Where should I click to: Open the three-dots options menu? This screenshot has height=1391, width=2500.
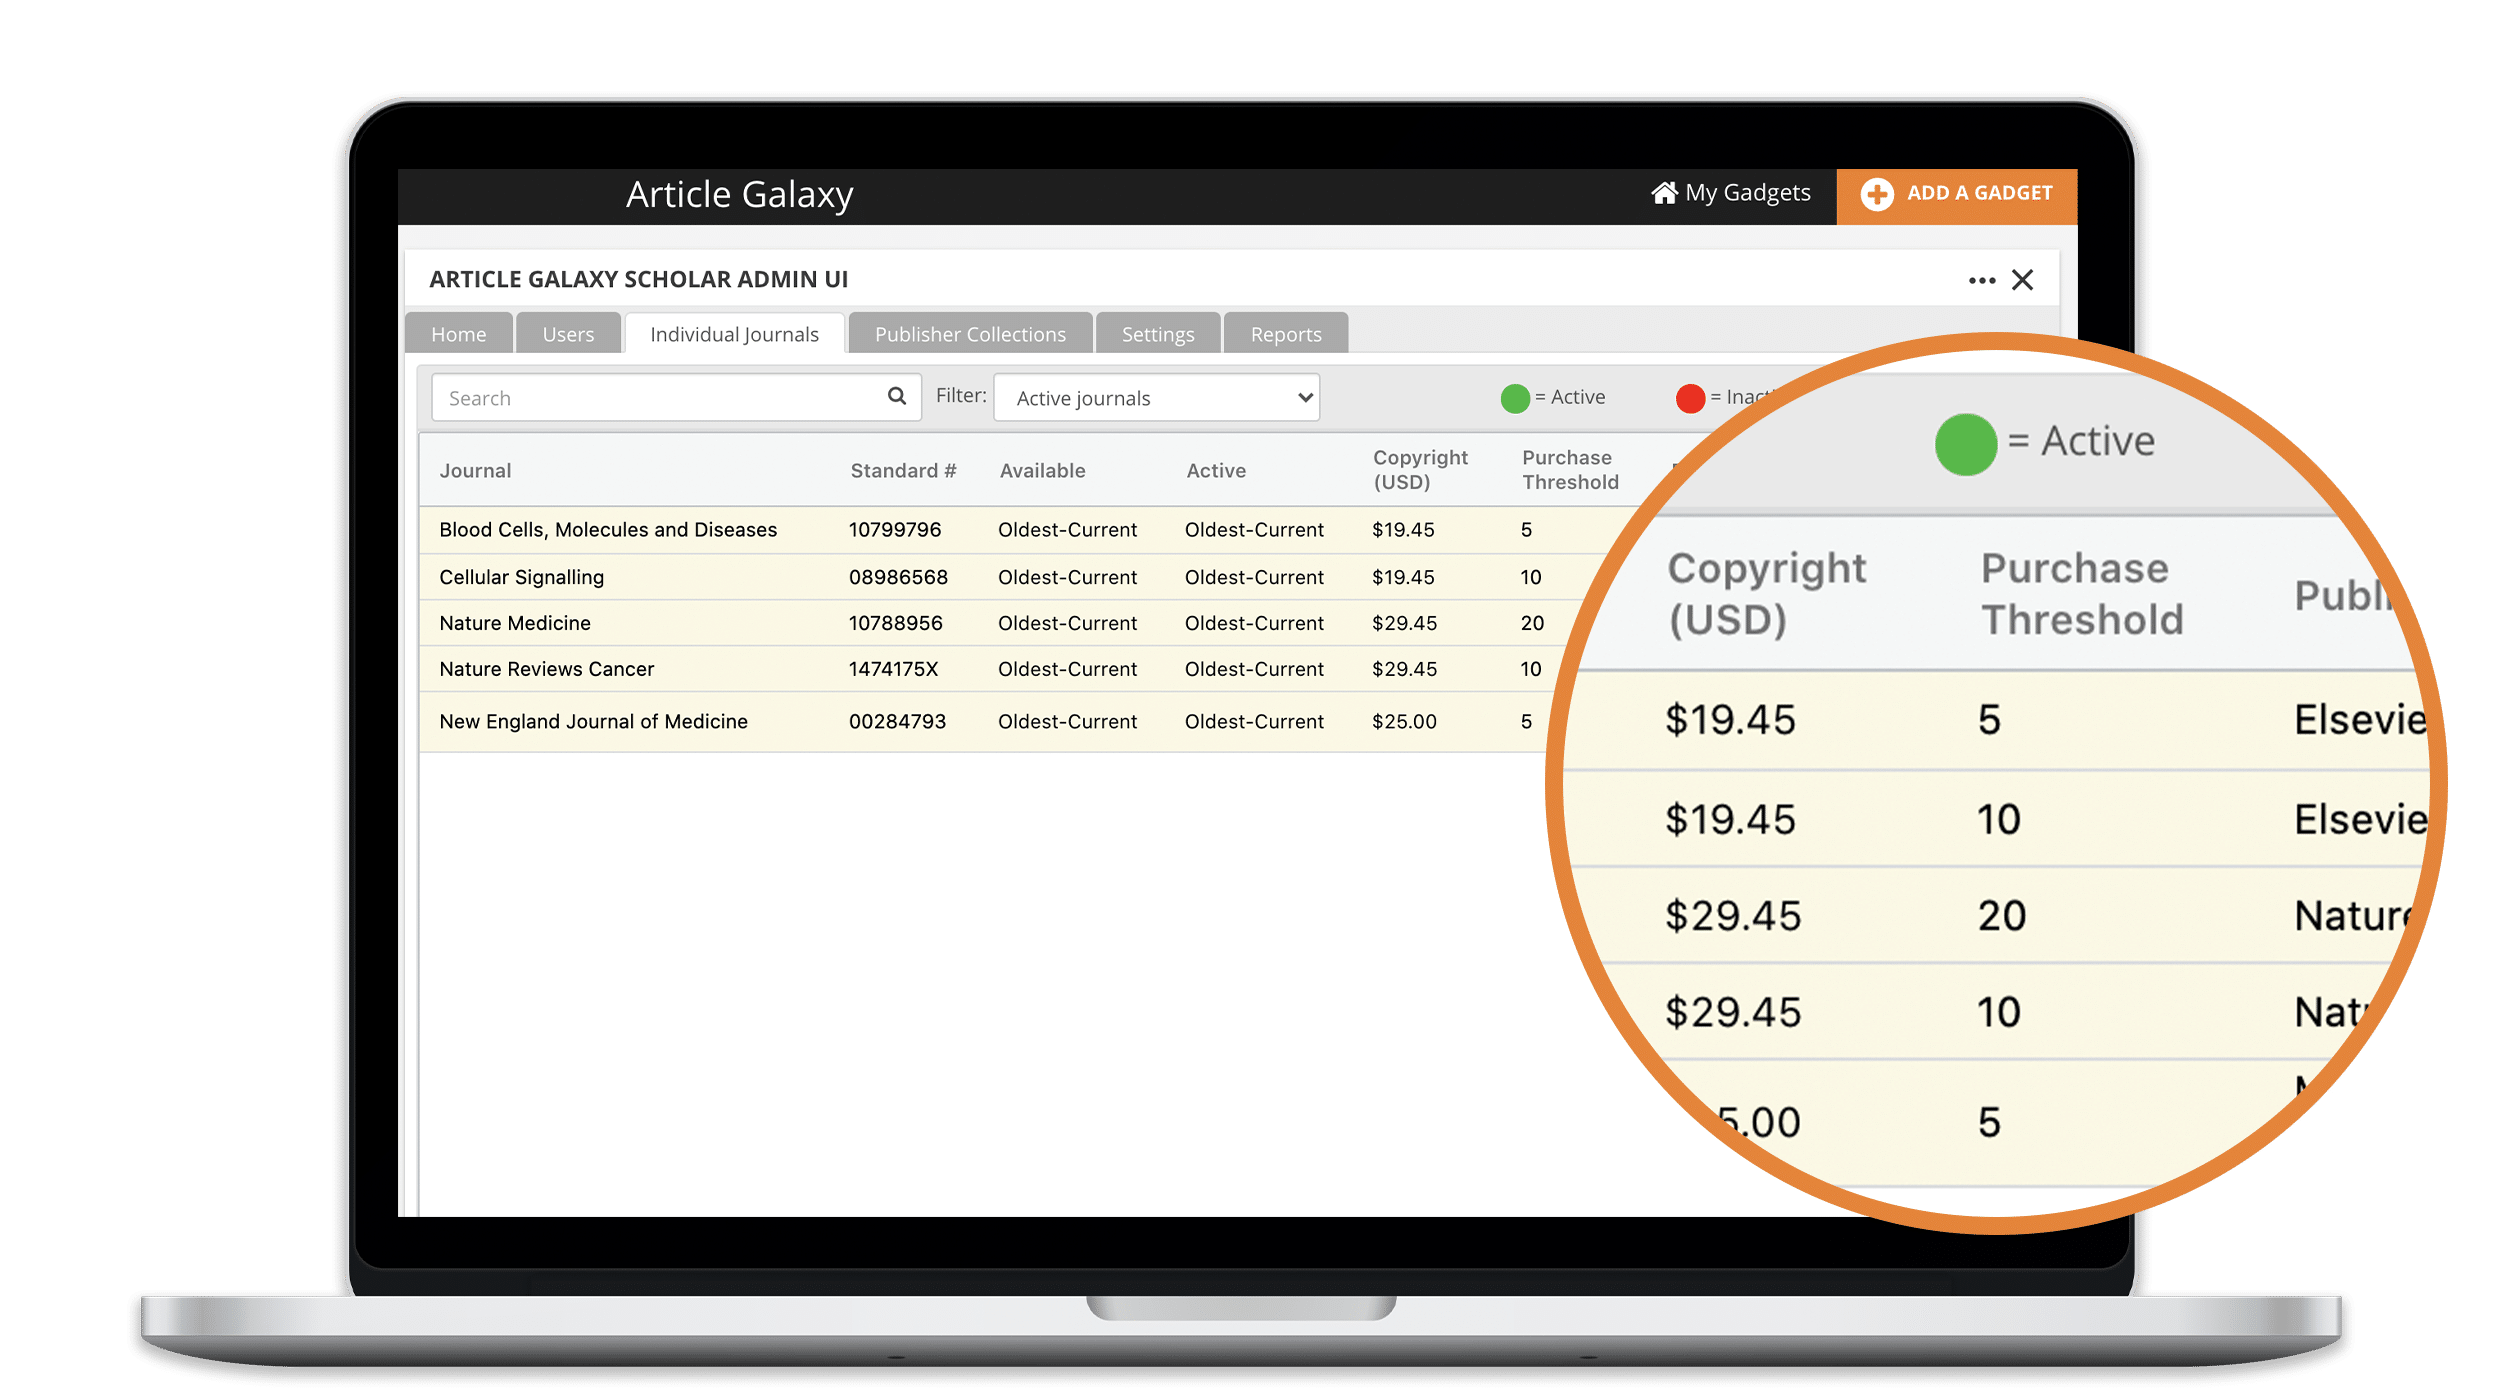(1982, 281)
